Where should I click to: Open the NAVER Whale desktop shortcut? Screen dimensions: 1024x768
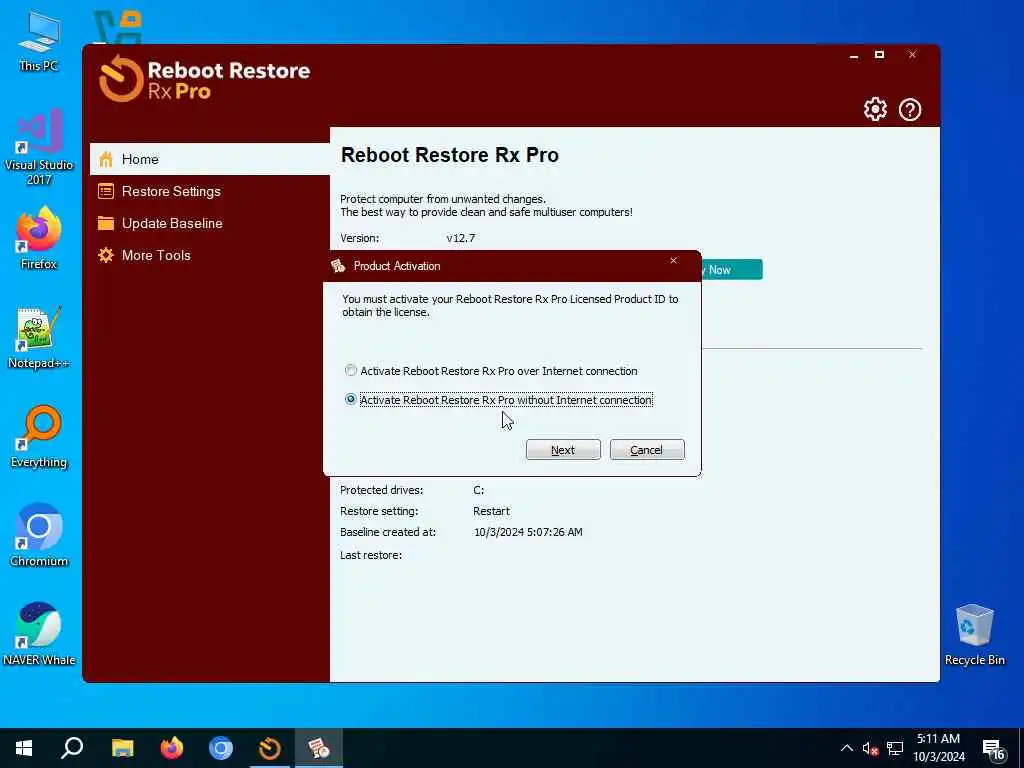point(39,634)
